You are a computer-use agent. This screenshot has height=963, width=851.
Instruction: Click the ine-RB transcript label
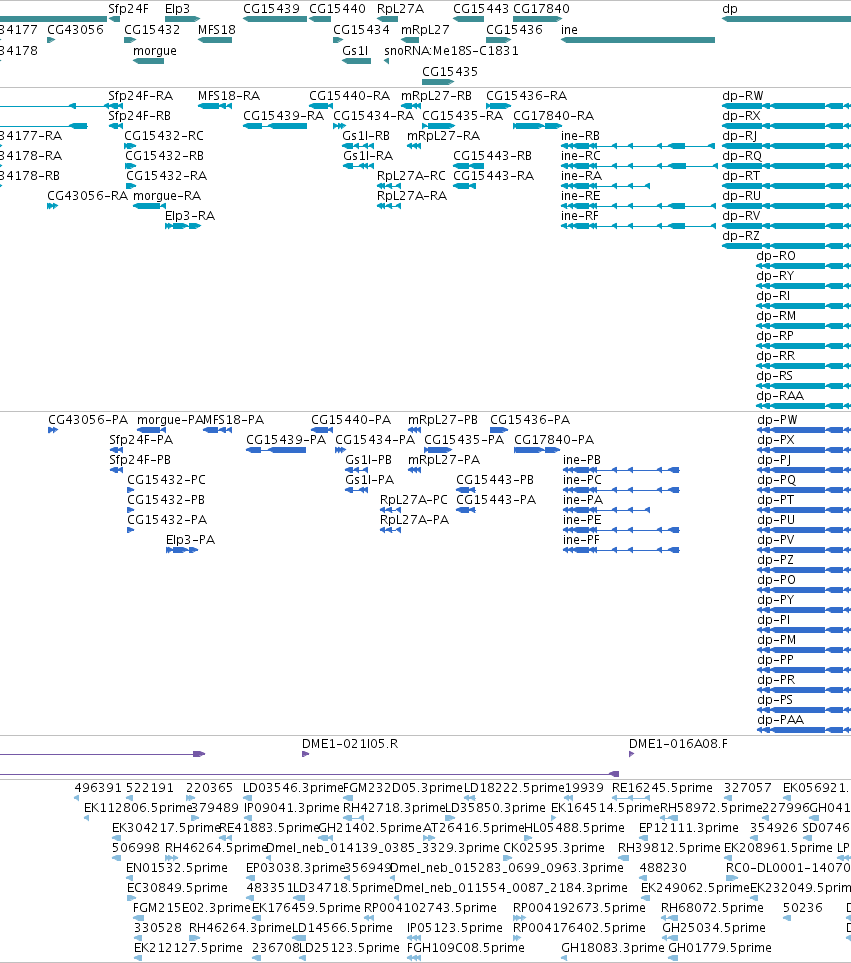580,136
